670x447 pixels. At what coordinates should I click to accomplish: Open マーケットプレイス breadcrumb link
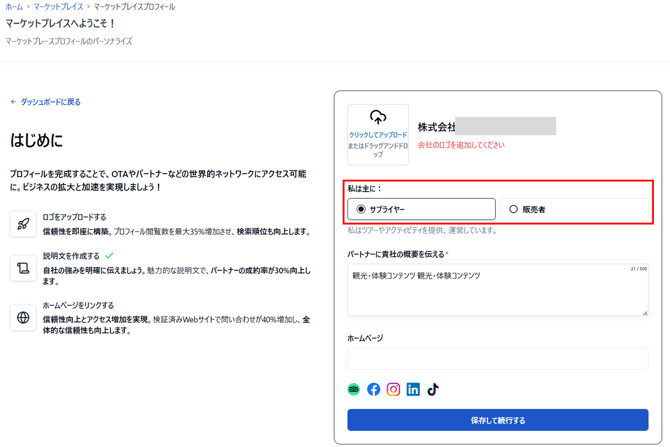58,7
